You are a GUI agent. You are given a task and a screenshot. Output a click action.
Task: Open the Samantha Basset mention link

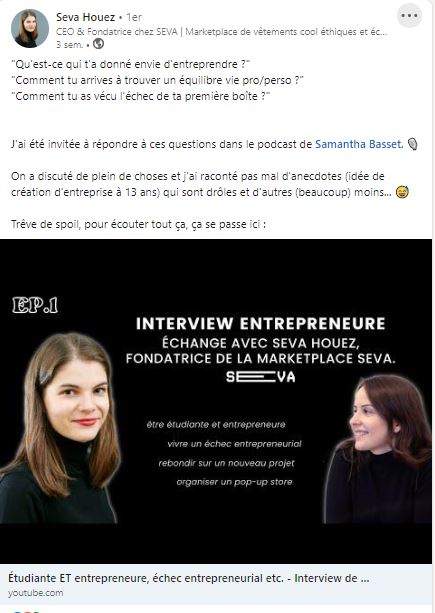(358, 144)
